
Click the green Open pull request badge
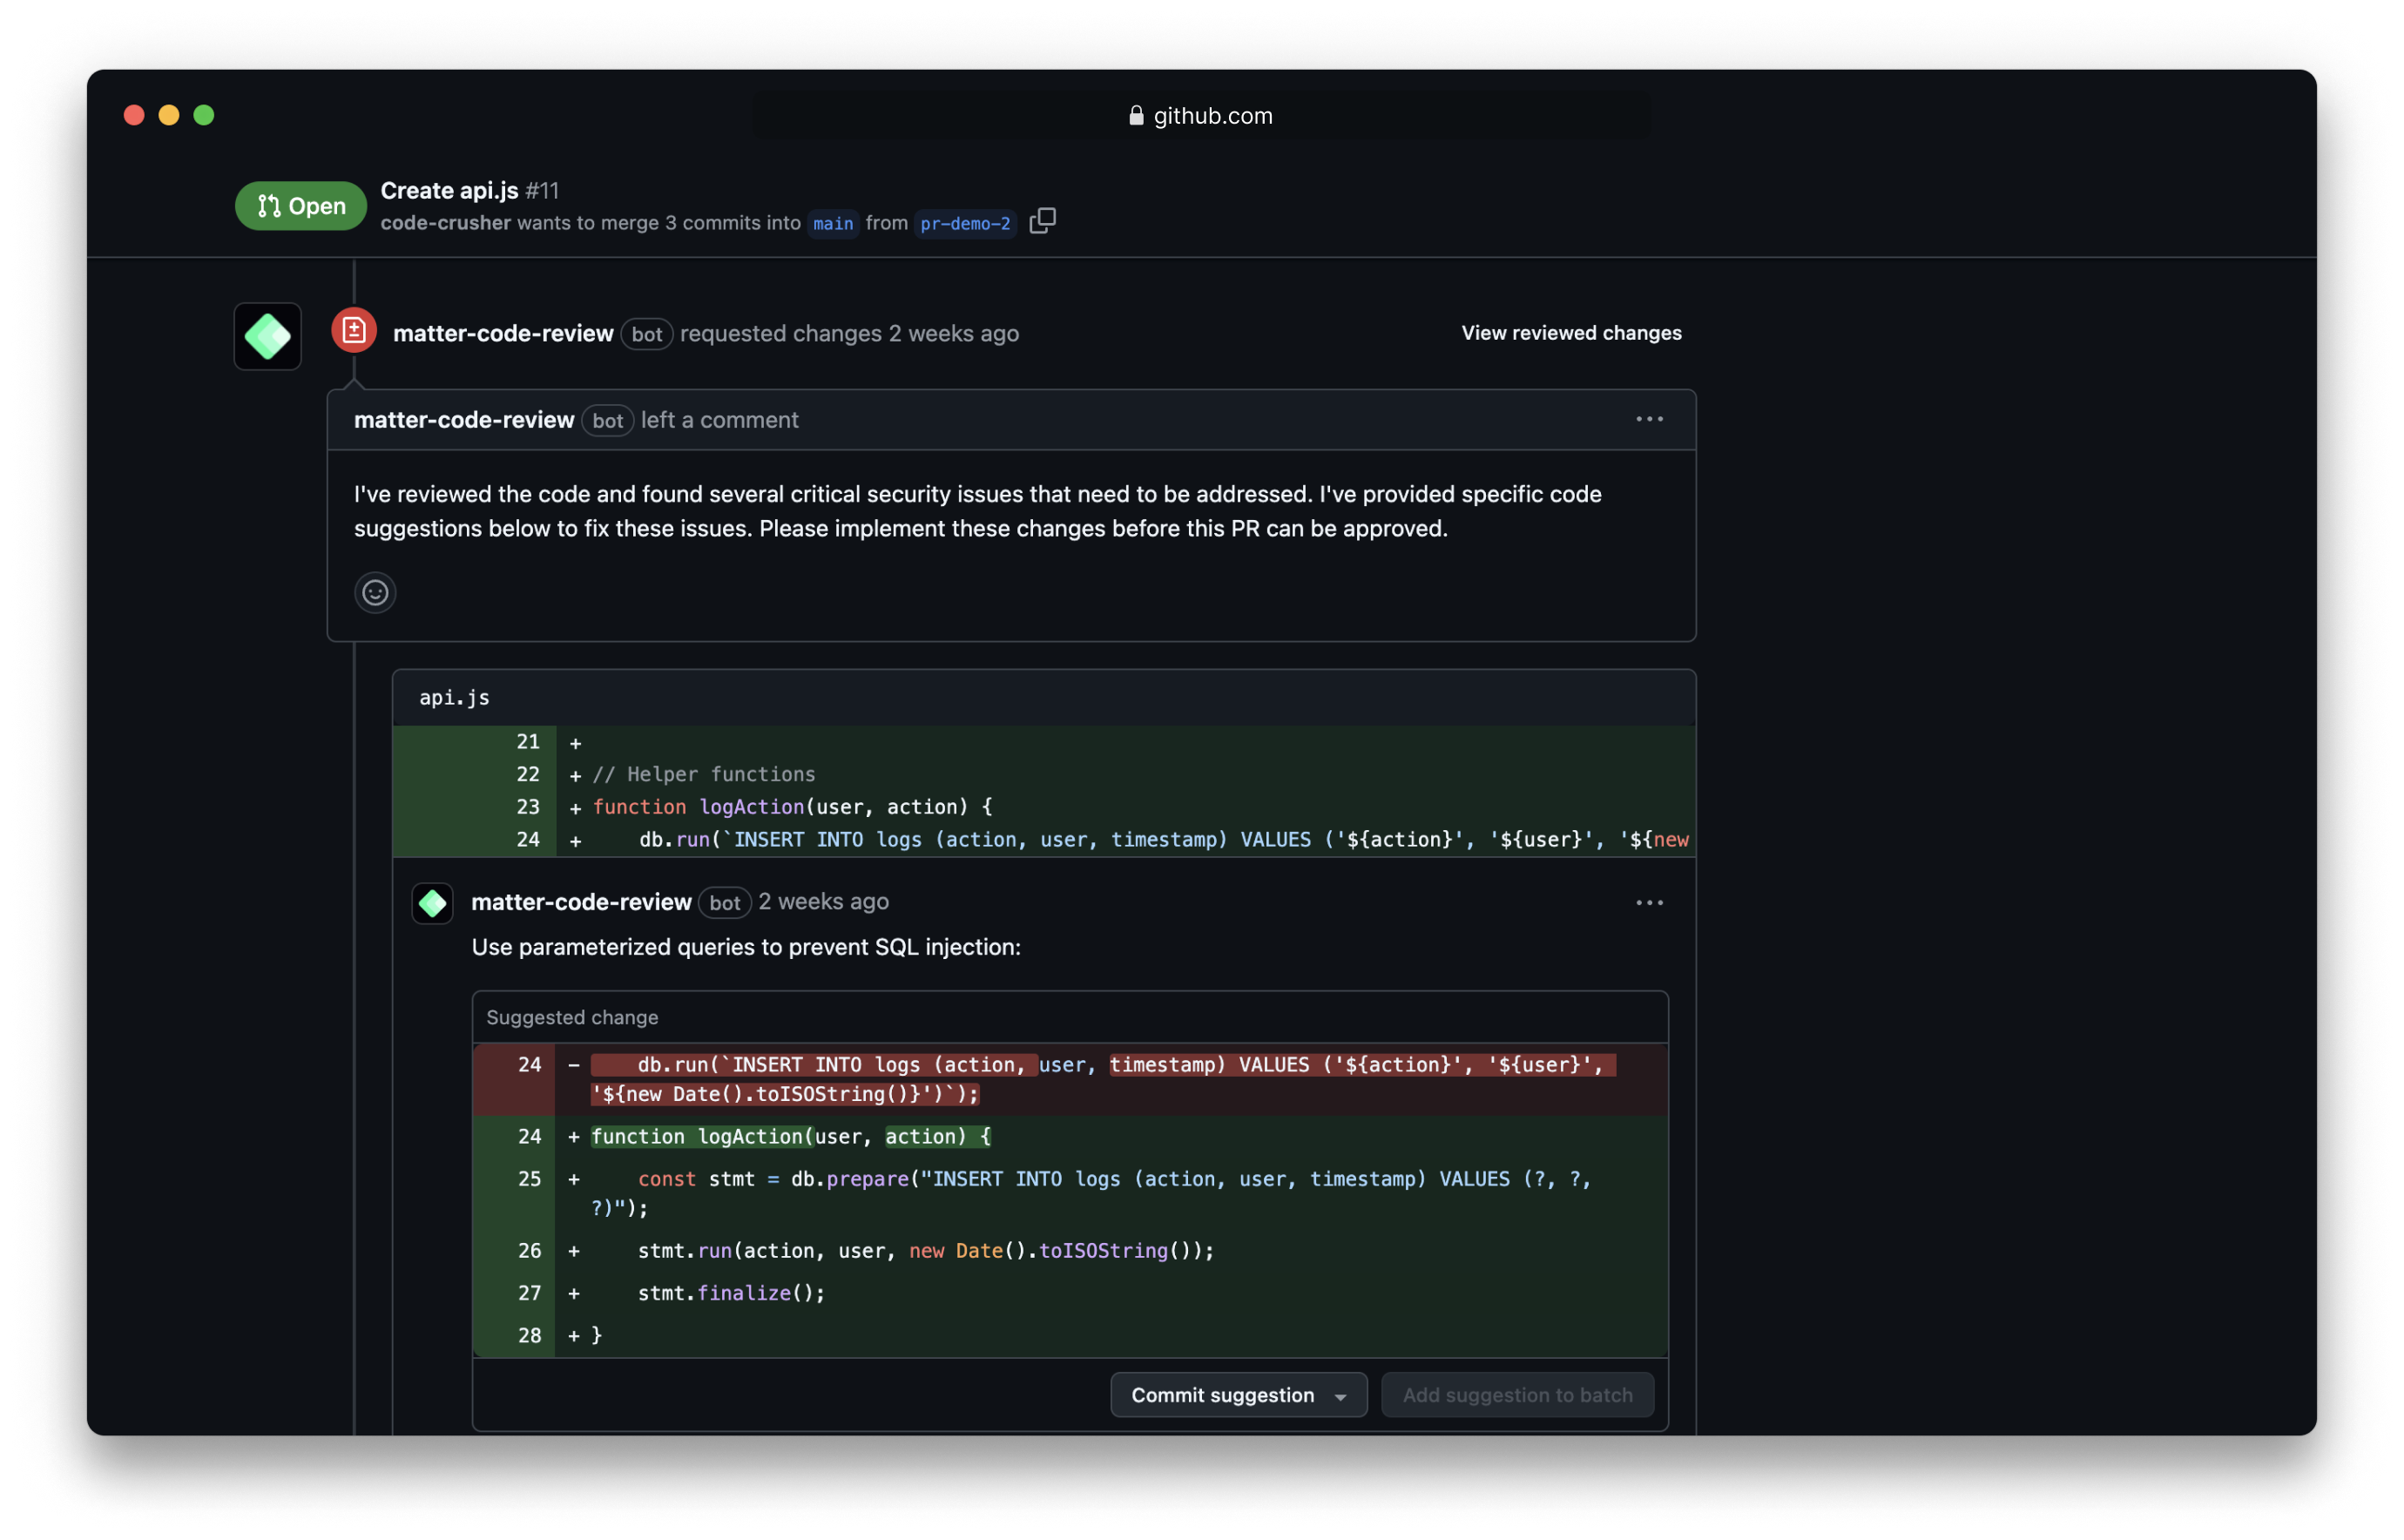pyautogui.click(x=301, y=206)
